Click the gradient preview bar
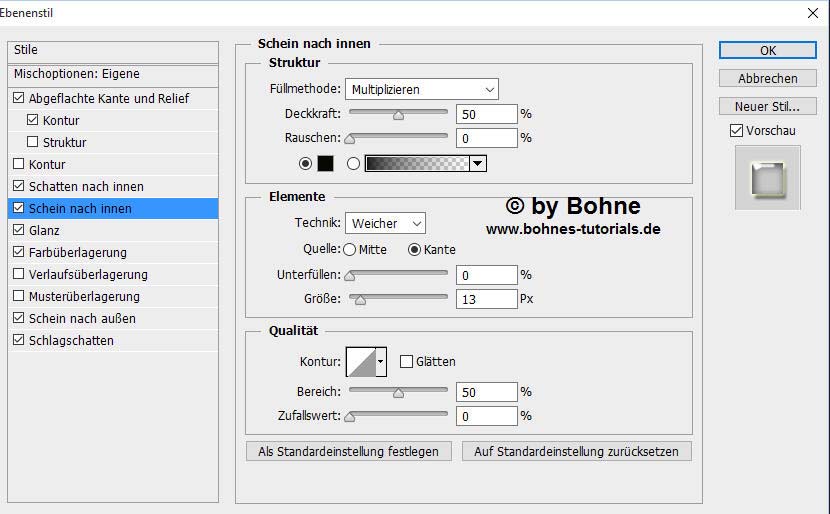The width and height of the screenshot is (830, 514). pyautogui.click(x=416, y=164)
